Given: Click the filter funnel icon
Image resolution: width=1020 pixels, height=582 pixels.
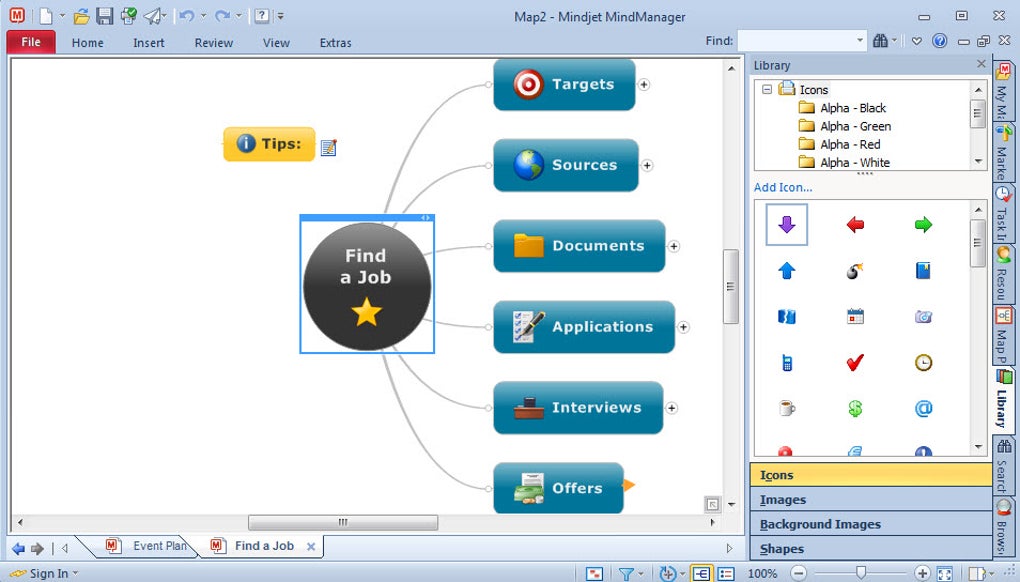Looking at the screenshot, I should (626, 574).
